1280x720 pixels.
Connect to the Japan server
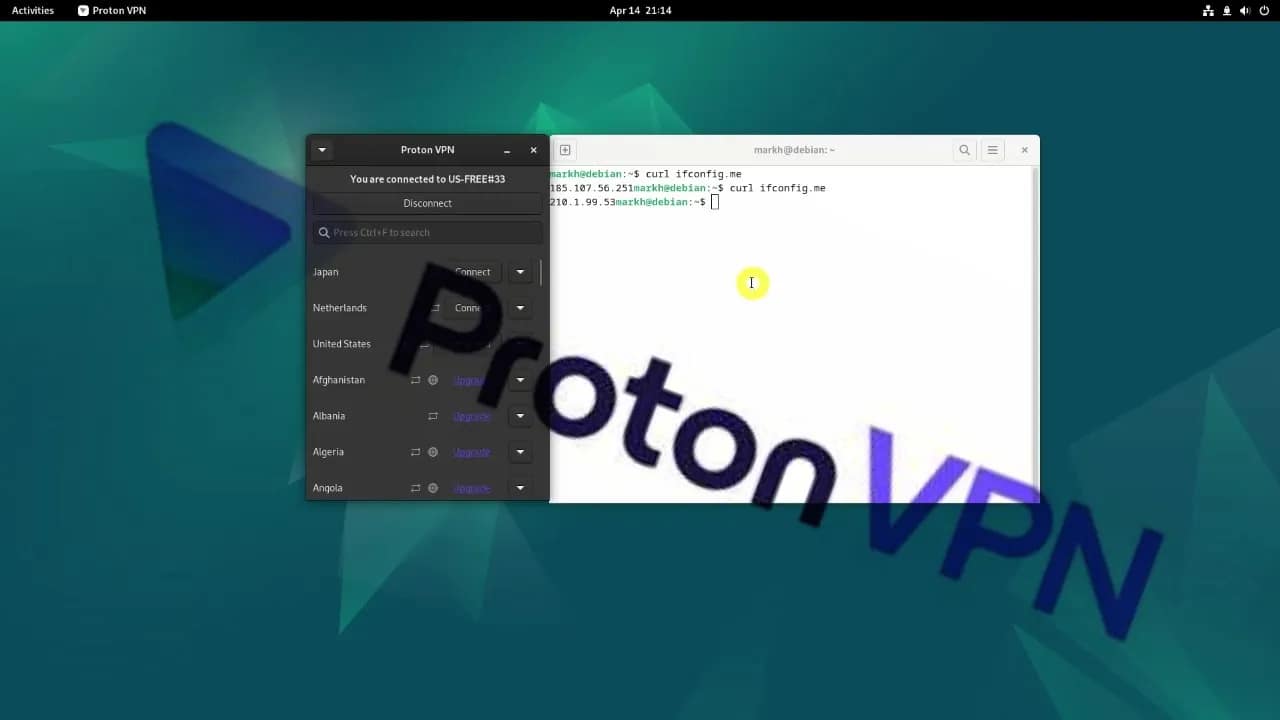click(473, 272)
